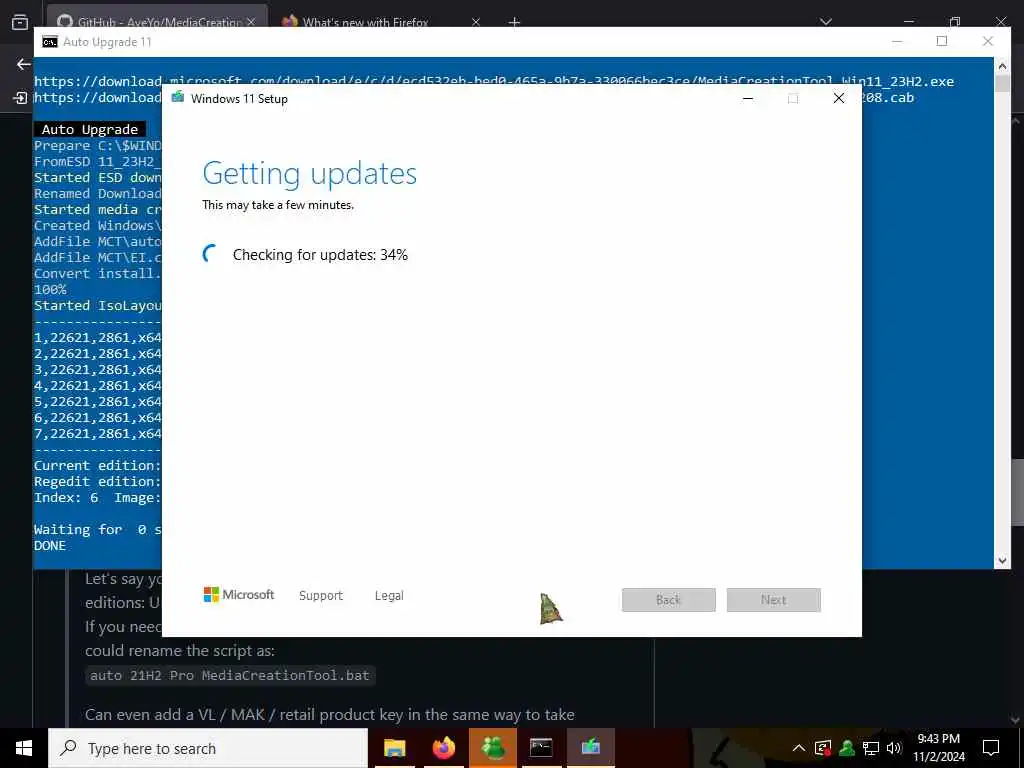Restore down the Firefox window

point(955,21)
